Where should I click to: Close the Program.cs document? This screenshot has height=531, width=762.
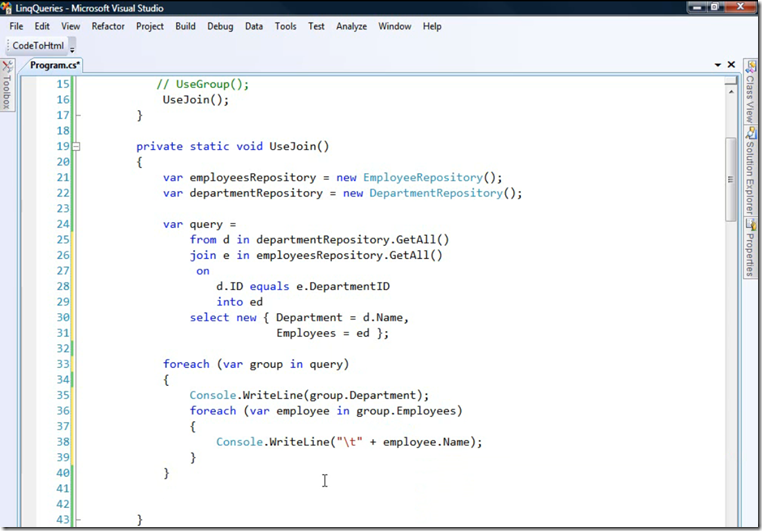click(731, 65)
